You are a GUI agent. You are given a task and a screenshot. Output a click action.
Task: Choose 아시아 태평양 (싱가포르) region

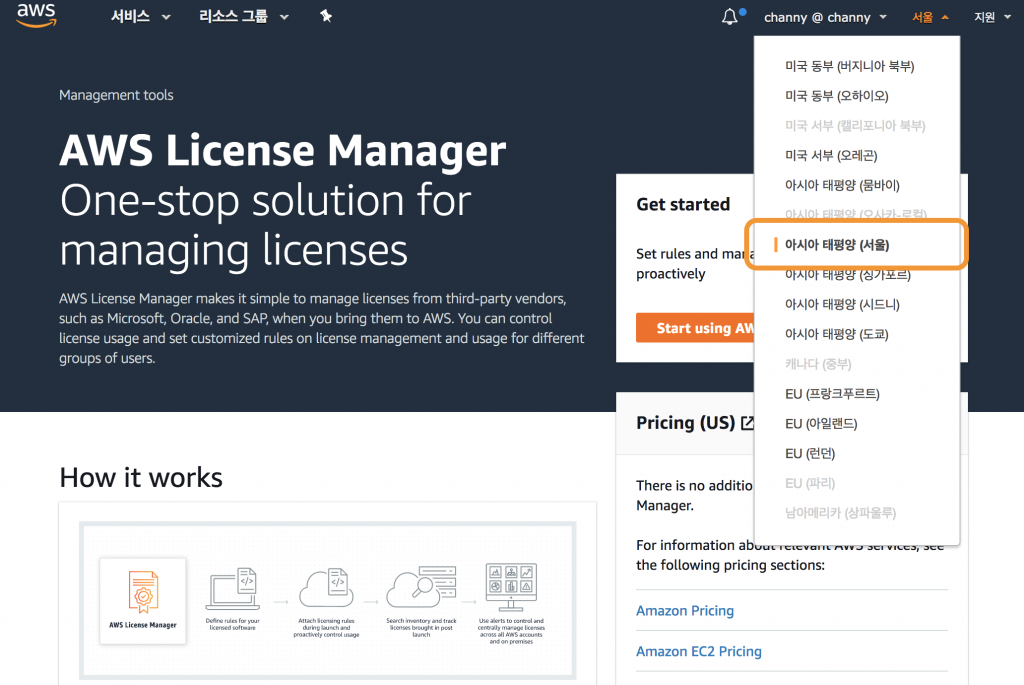click(x=848, y=276)
